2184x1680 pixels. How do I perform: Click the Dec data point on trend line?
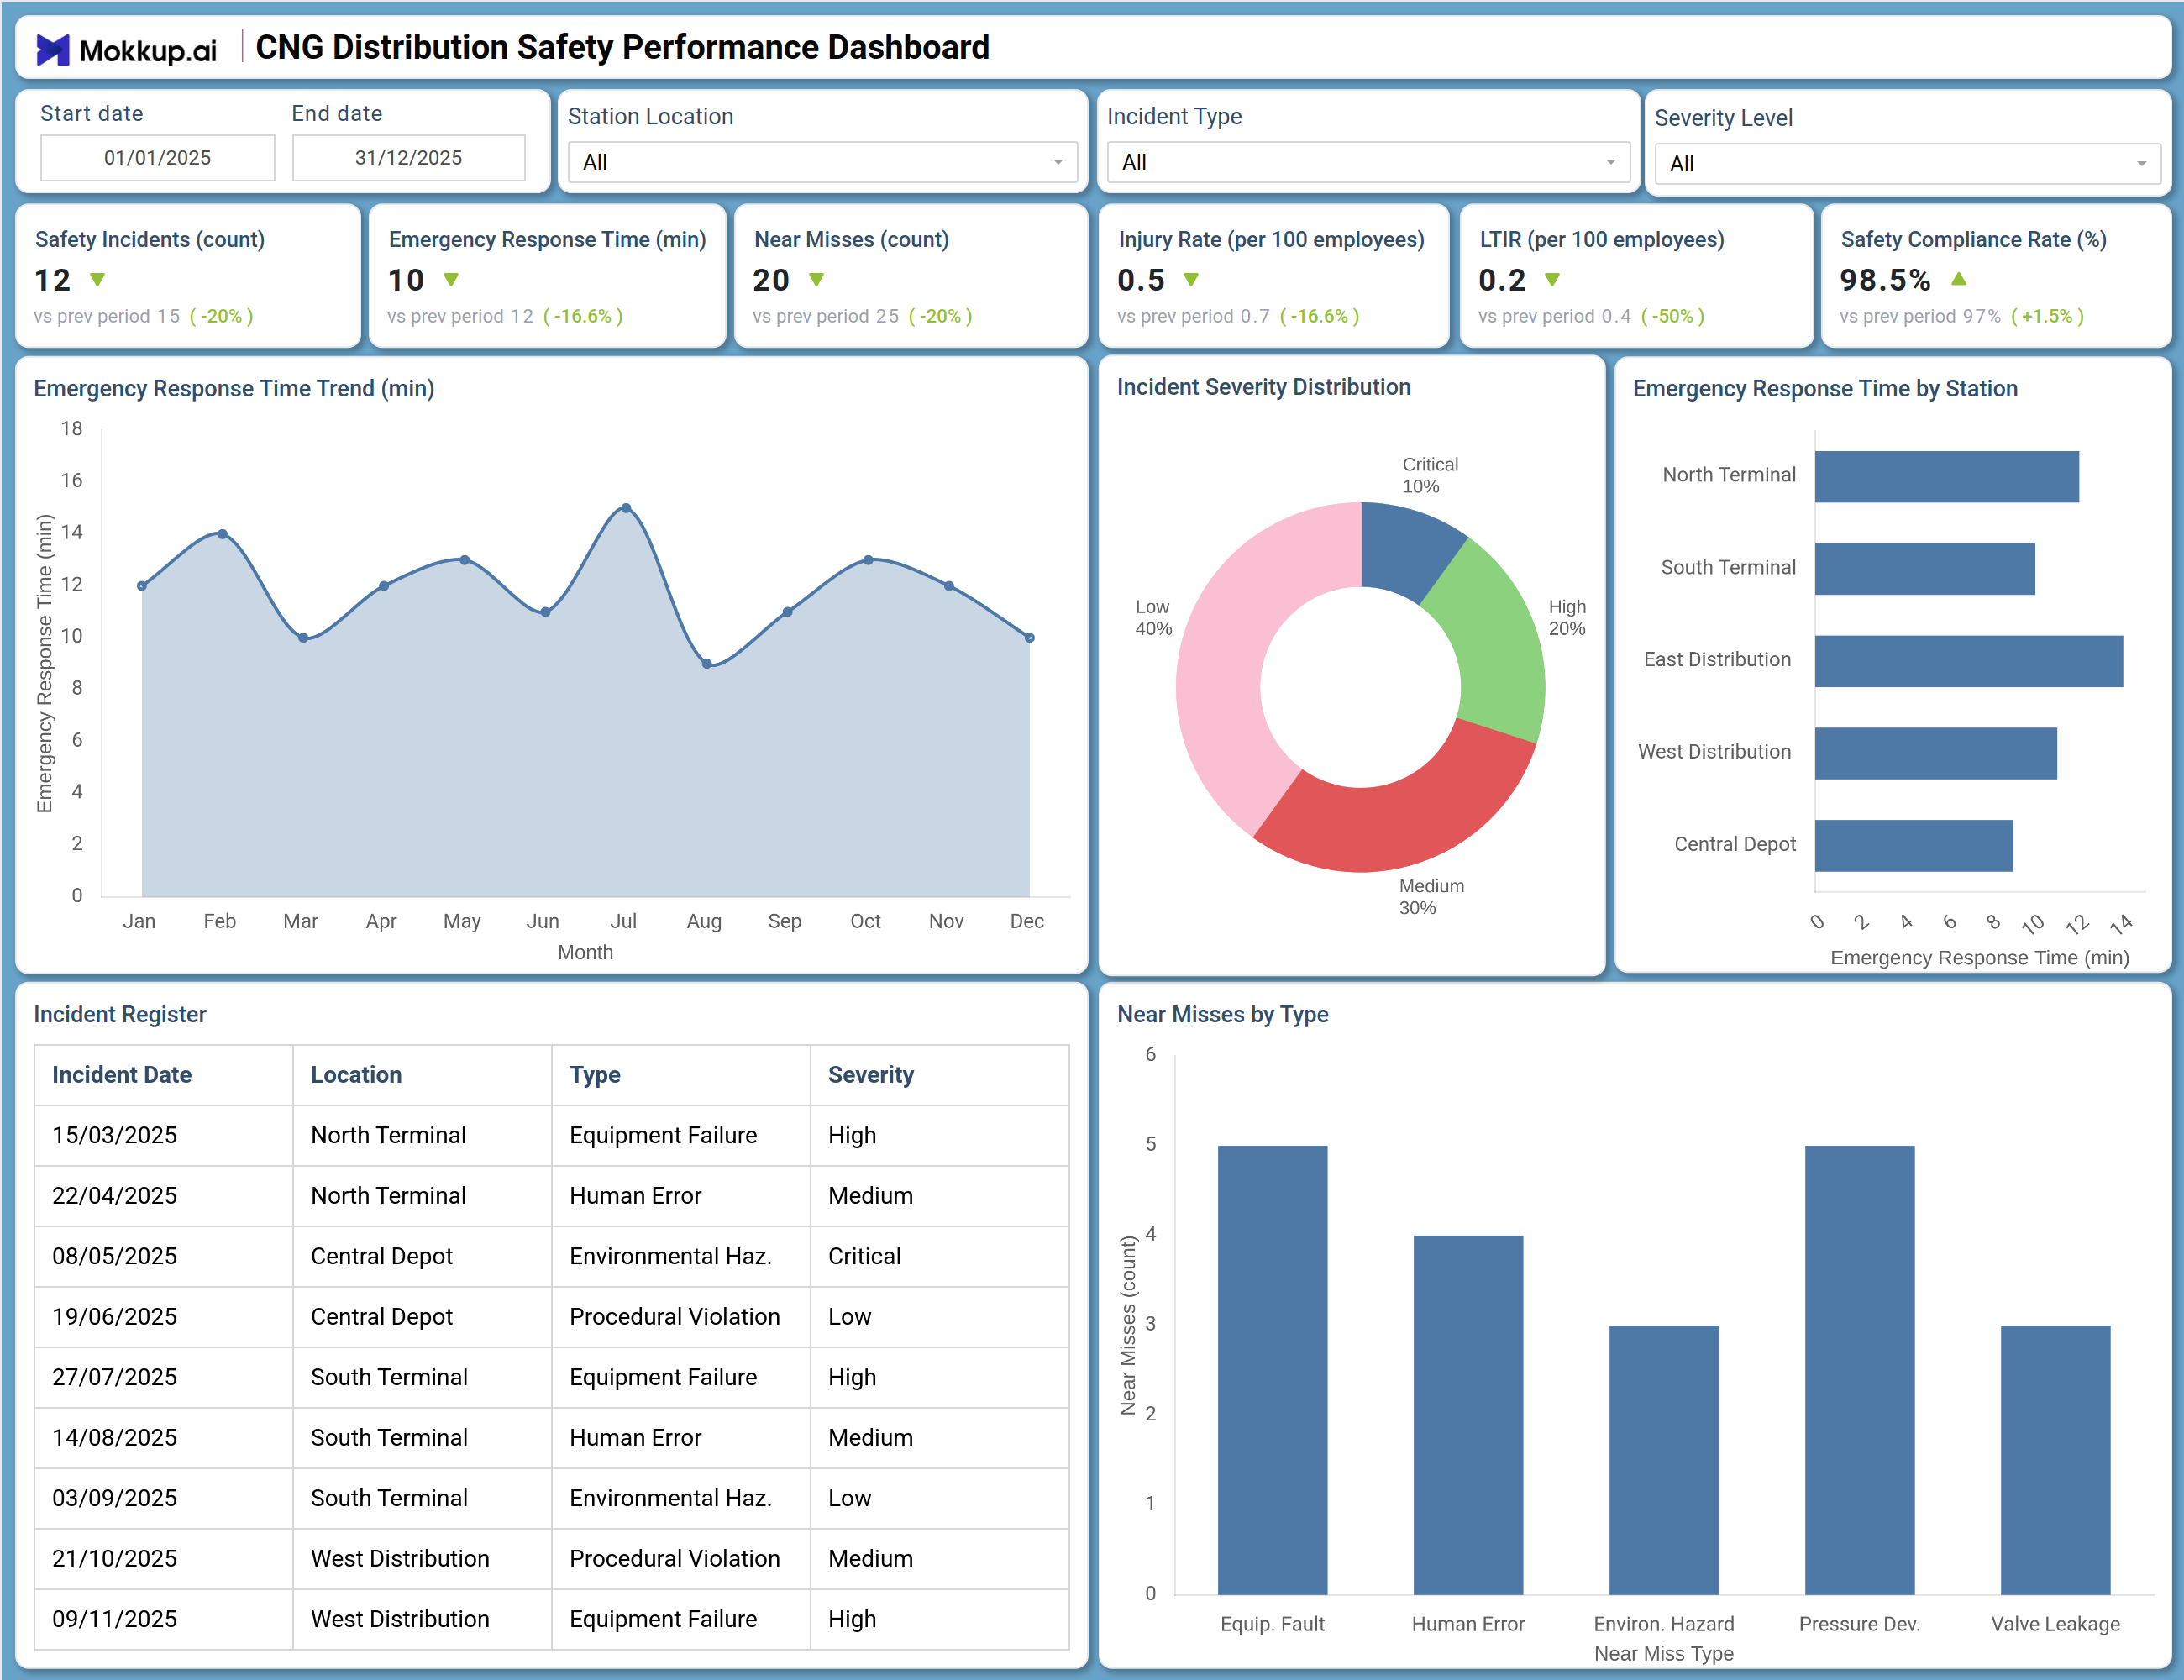1029,638
